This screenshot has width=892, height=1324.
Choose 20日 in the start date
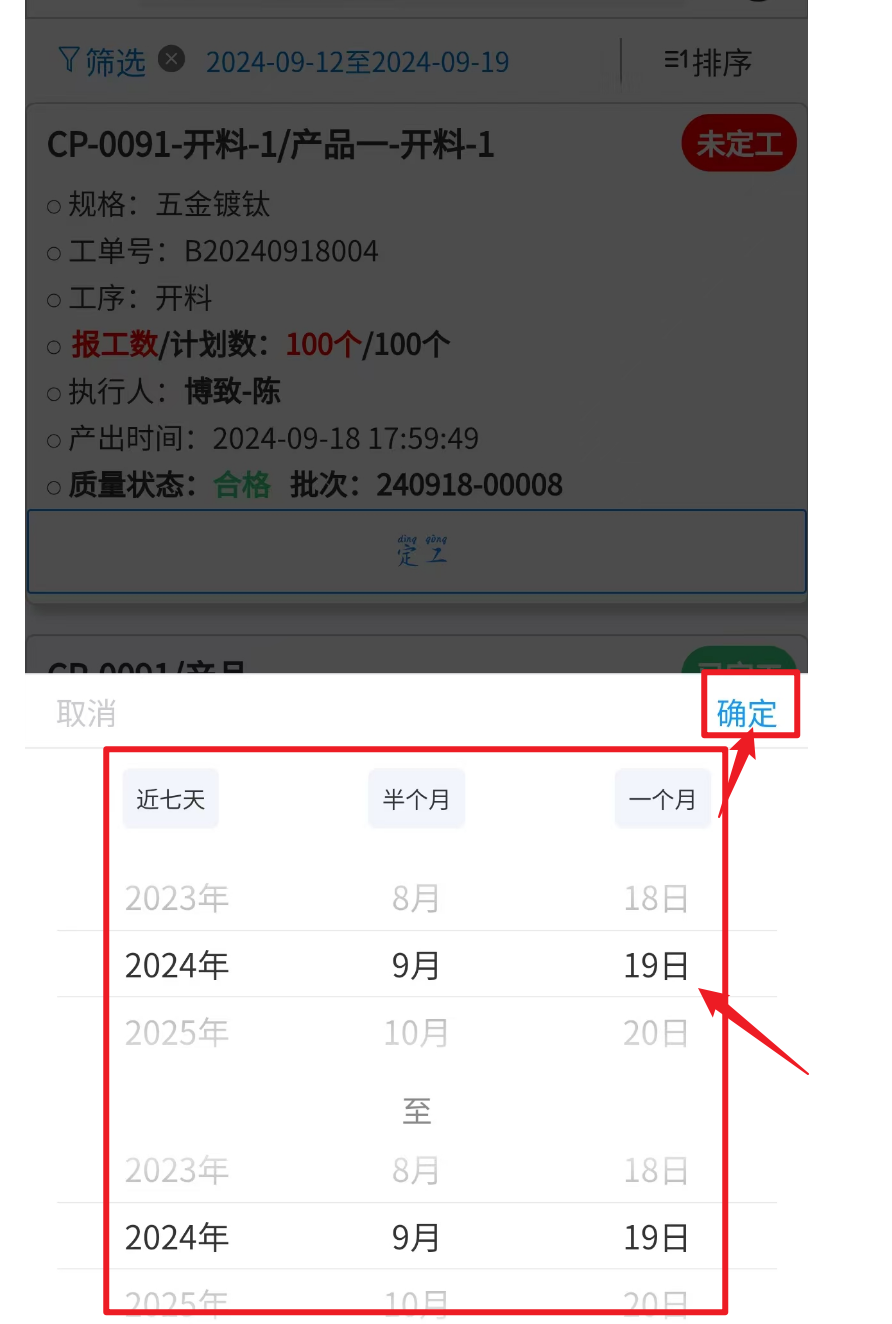[656, 1032]
